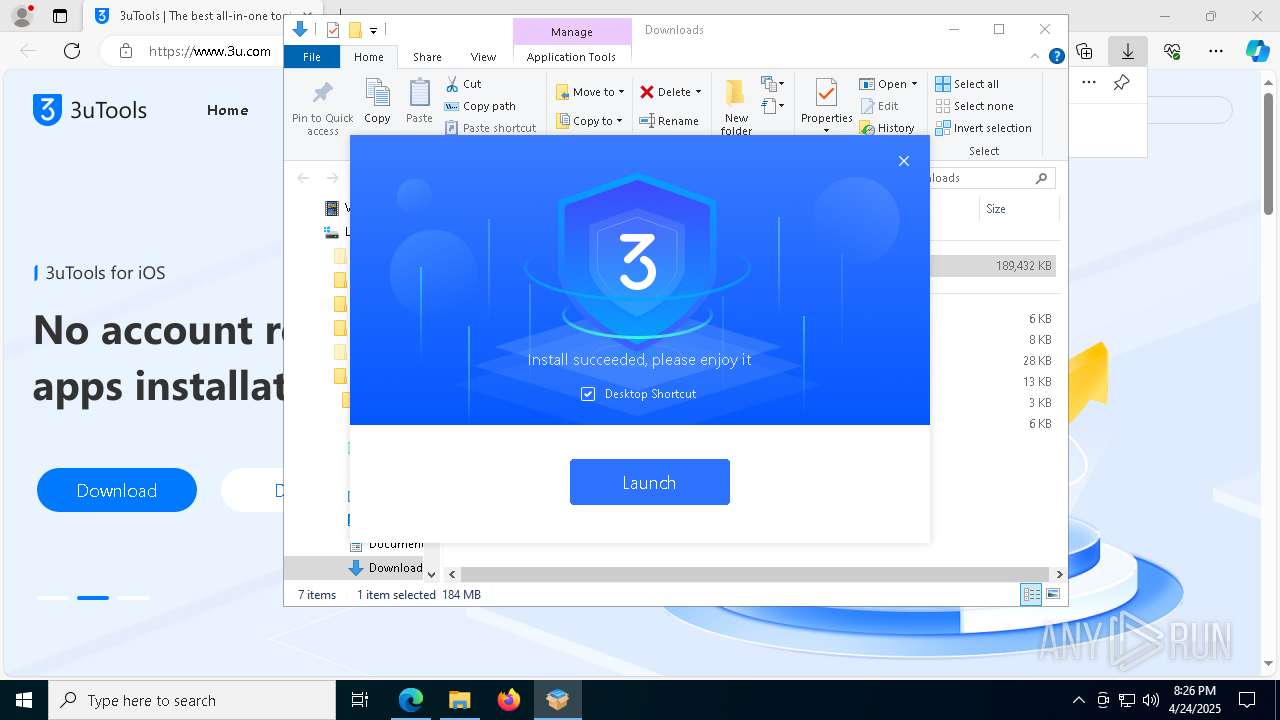Viewport: 1280px width, 720px height.
Task: Switch to the View ribbon tab
Action: (483, 57)
